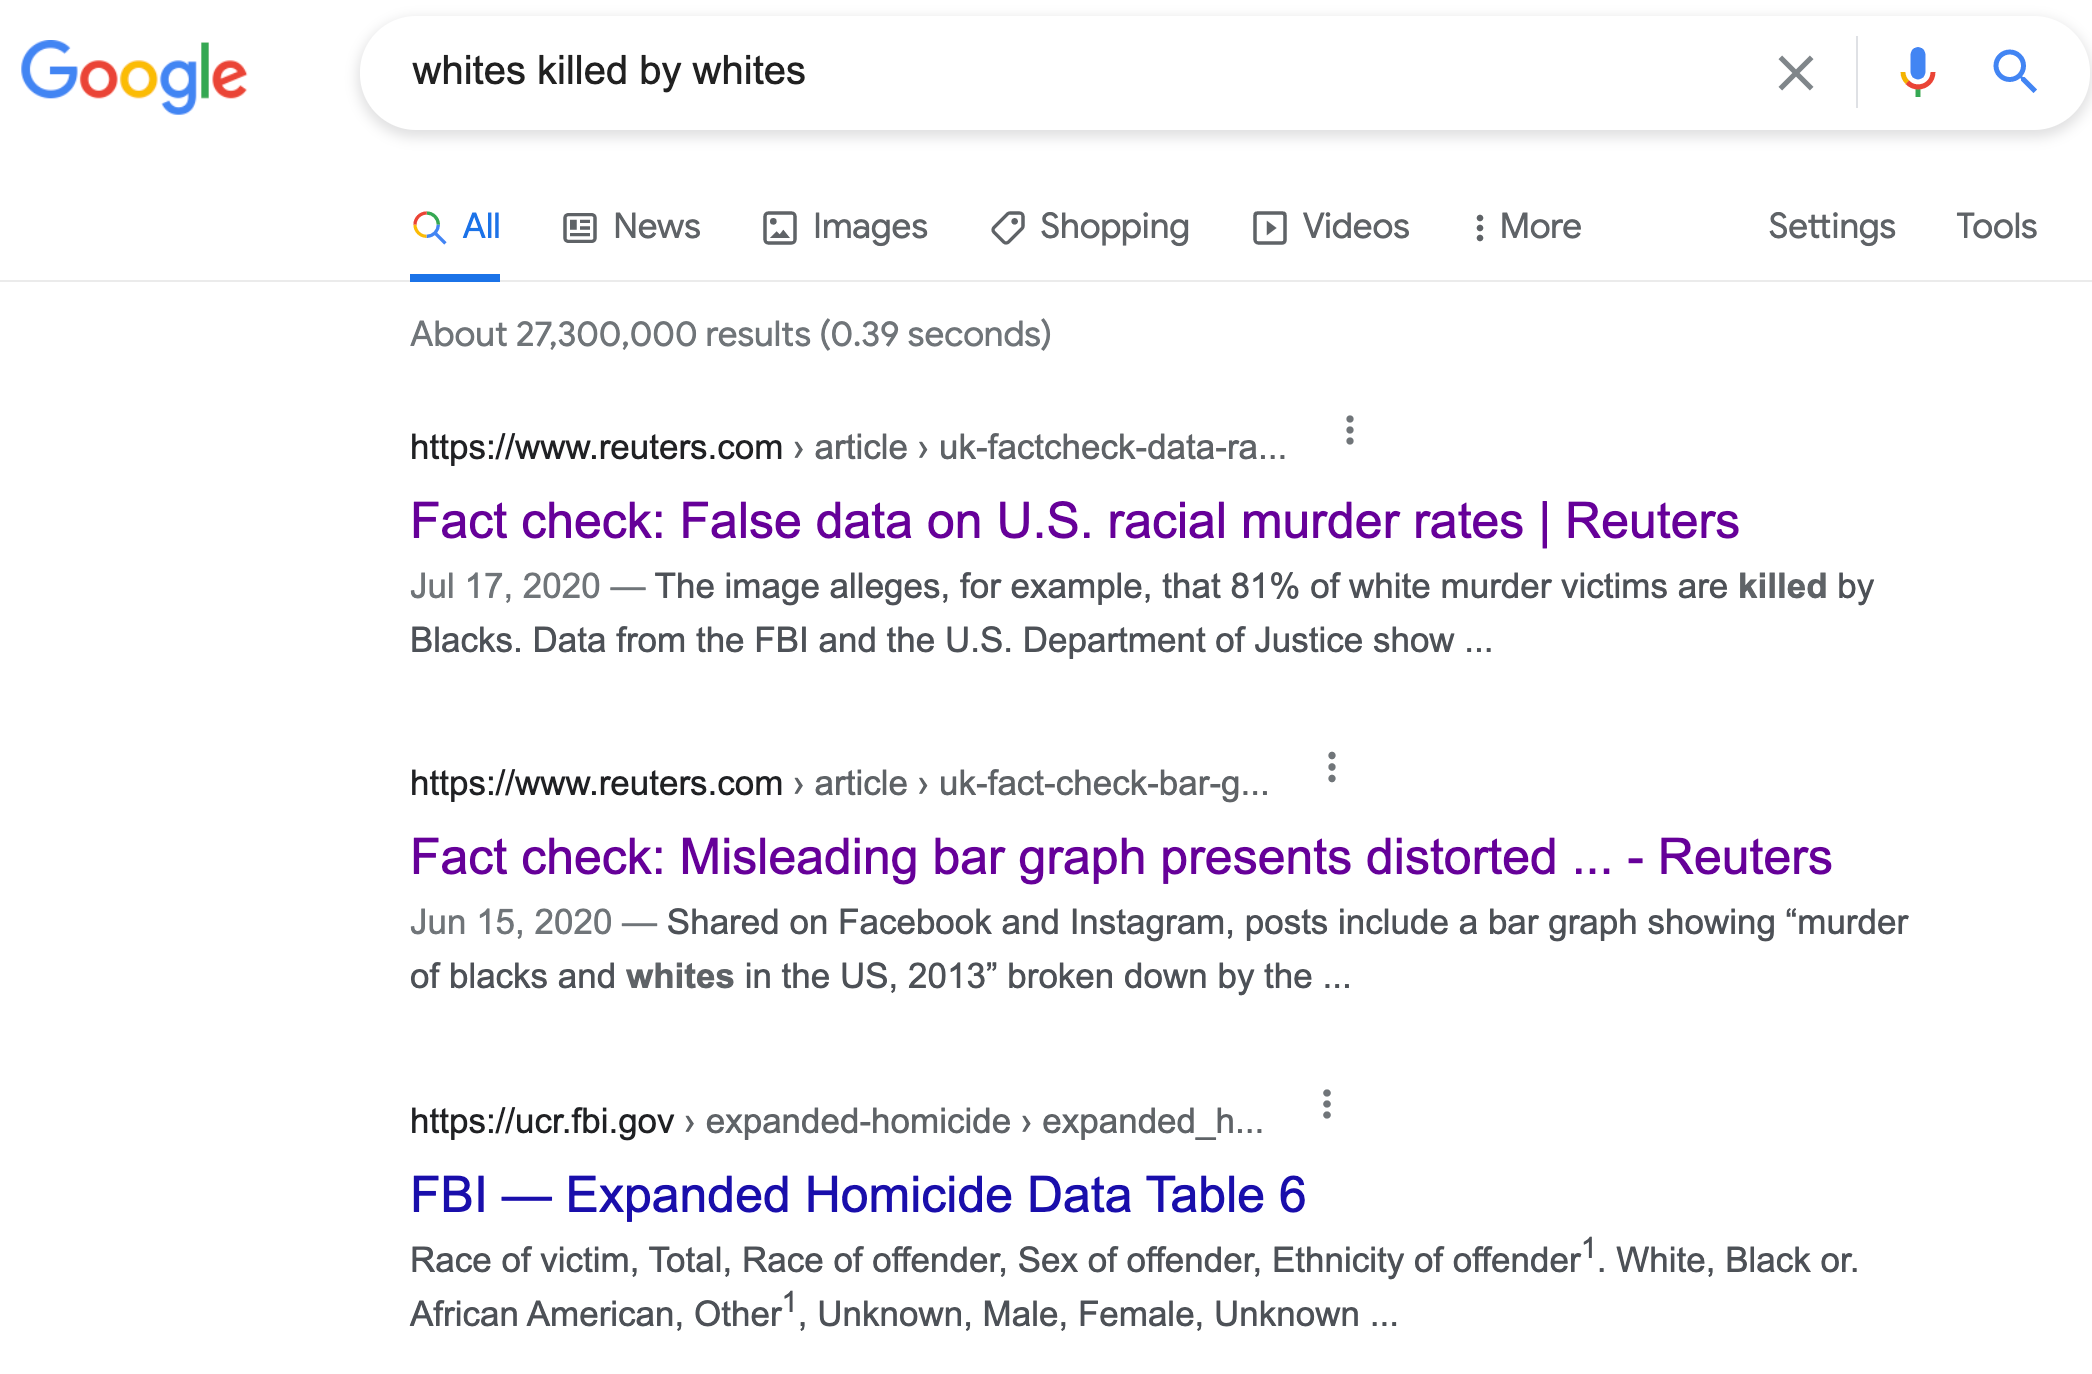Open 'Fact check: Misleading bar graph' Reuters link
The width and height of the screenshot is (2092, 1374).
[x=1120, y=857]
